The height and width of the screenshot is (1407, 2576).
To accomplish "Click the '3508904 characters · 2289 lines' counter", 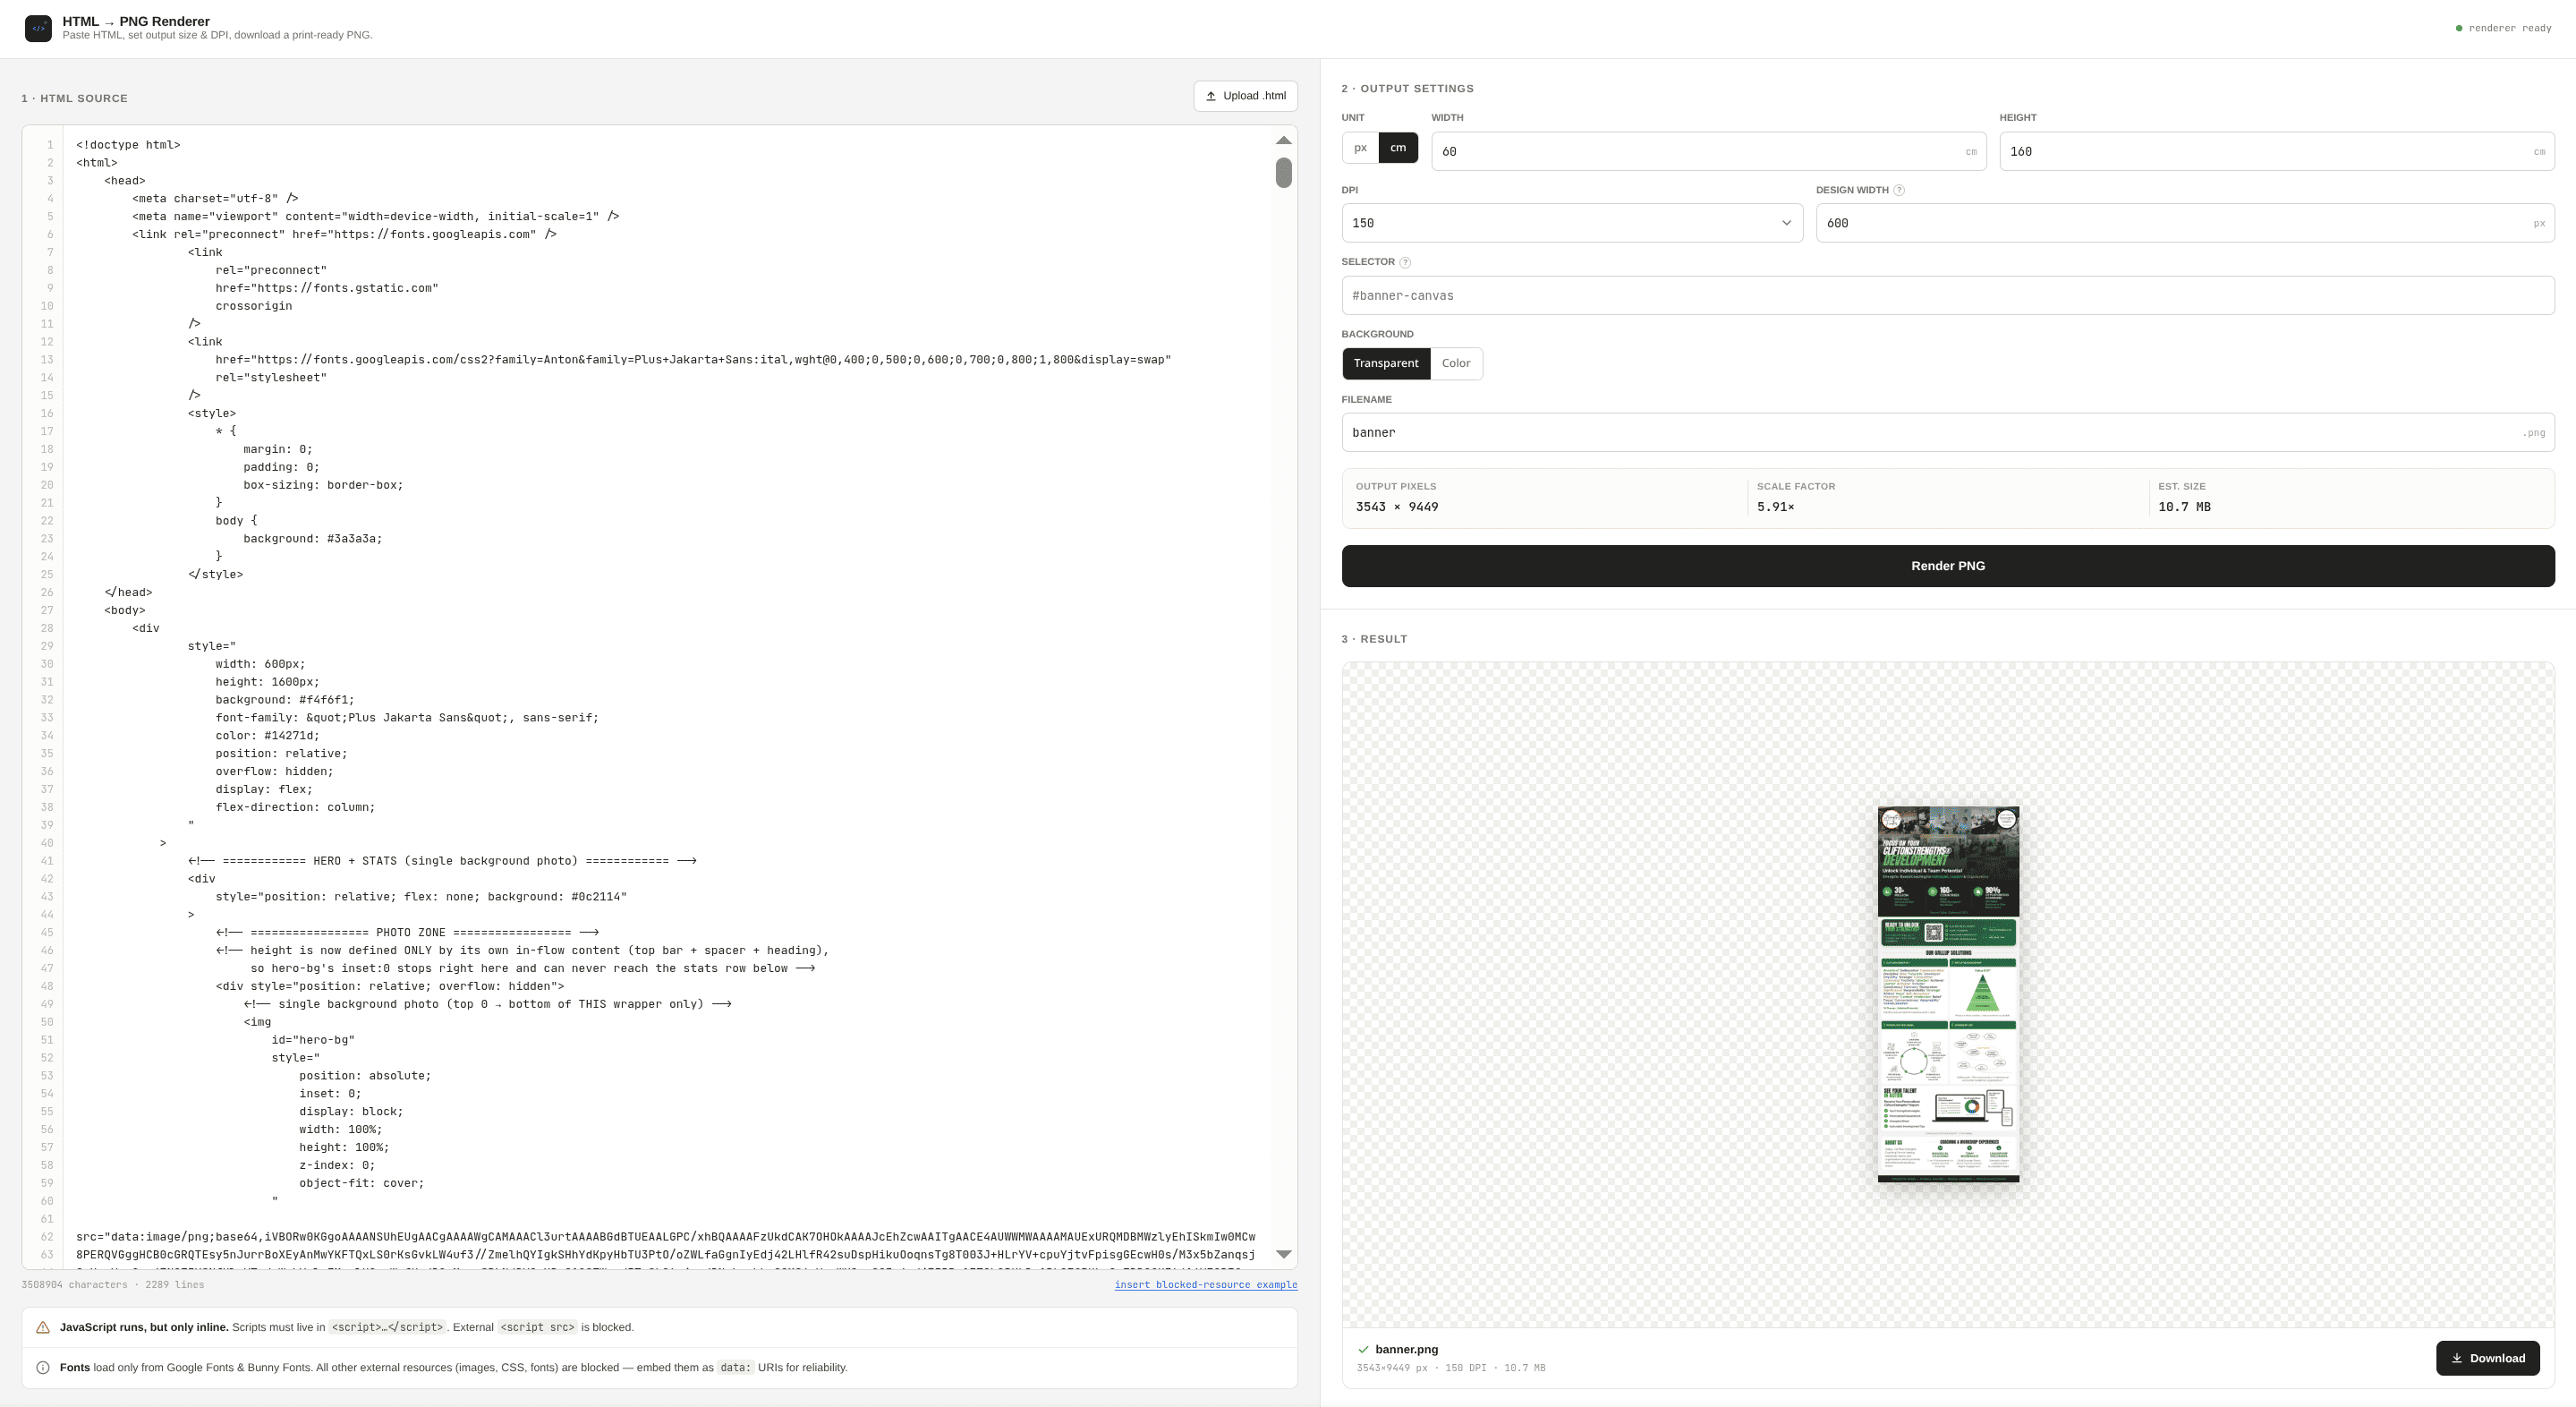I will 113,1285.
